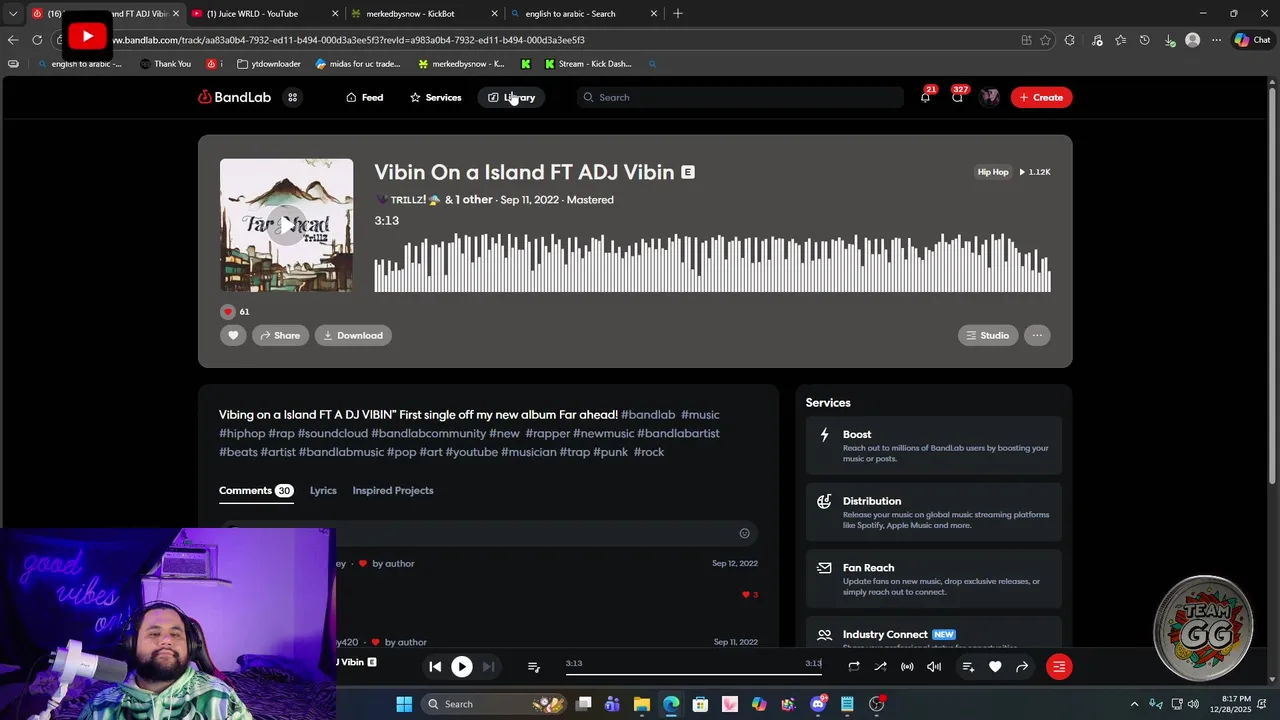Open the player queue playlist icon

pos(534,667)
